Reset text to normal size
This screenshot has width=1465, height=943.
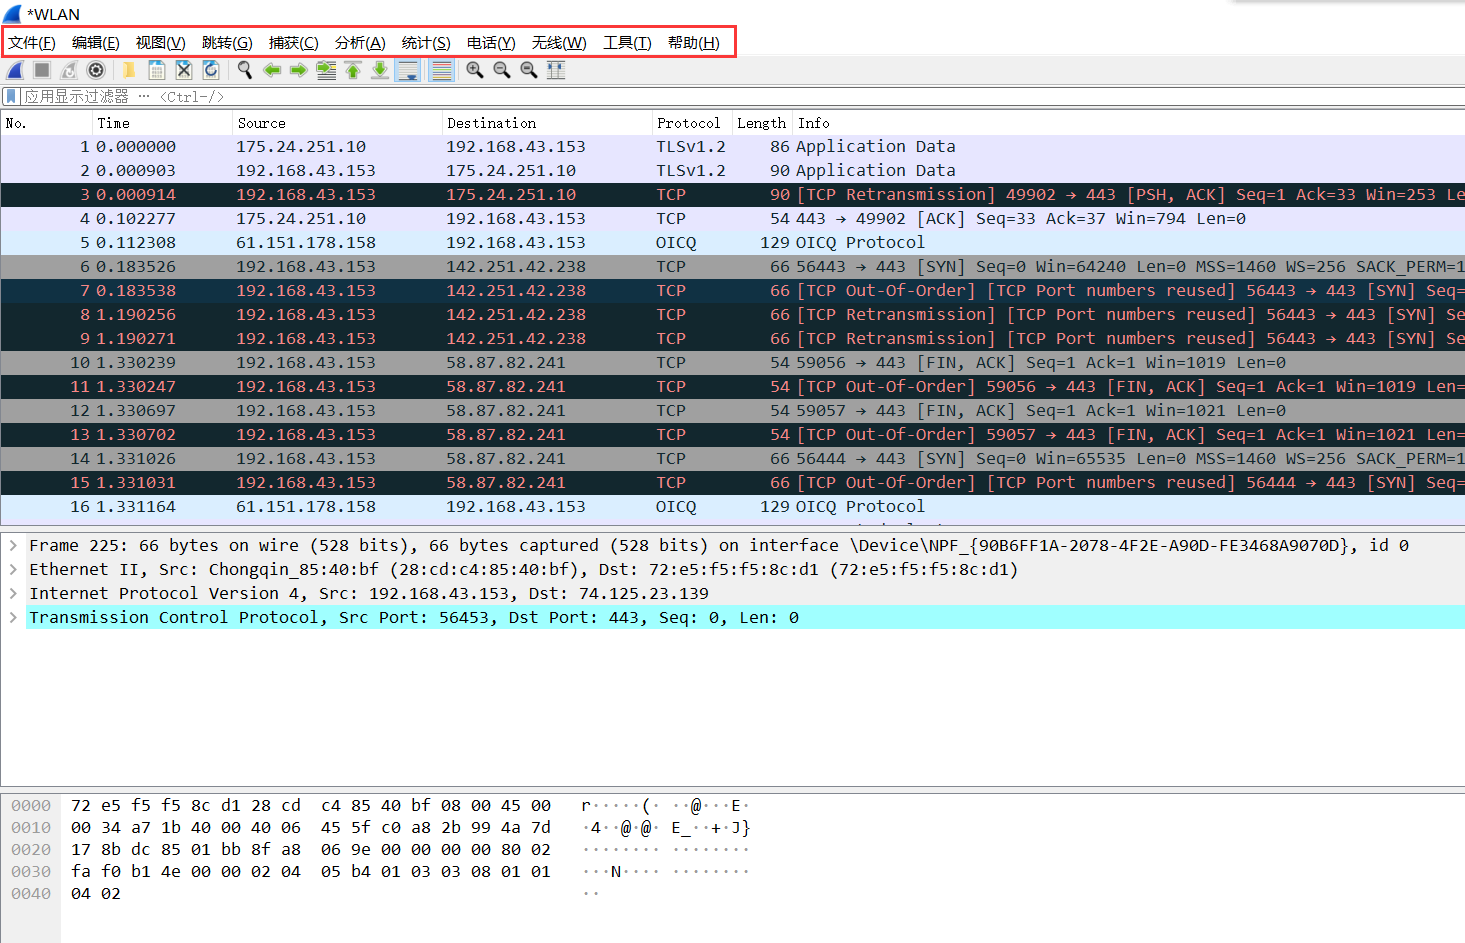pyautogui.click(x=529, y=70)
